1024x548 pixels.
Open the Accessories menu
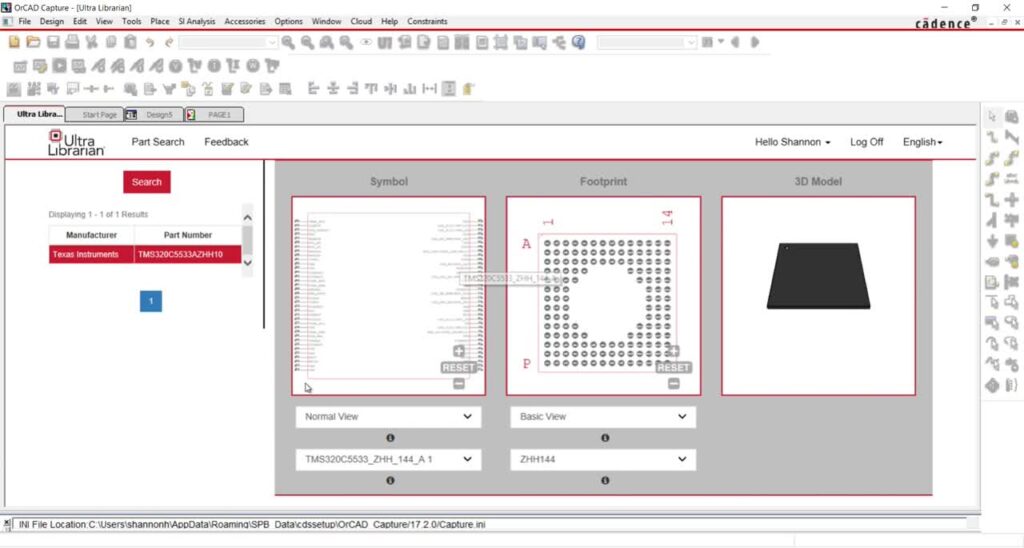point(245,22)
